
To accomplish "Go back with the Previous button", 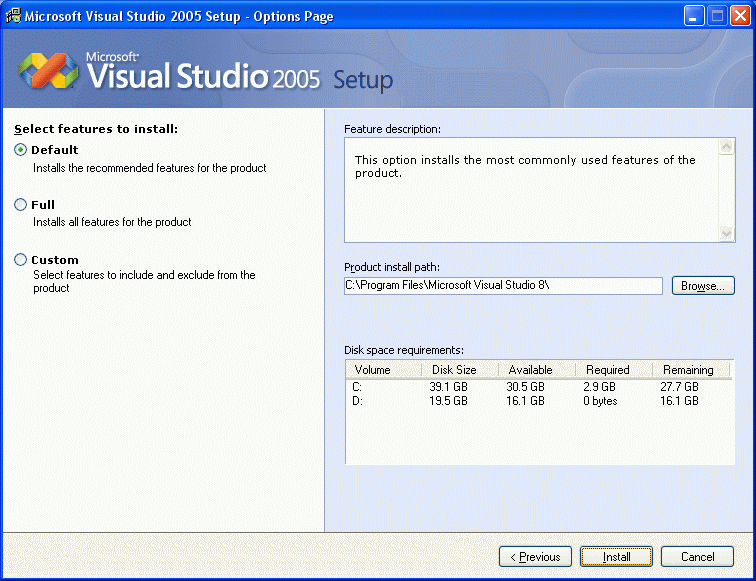I will click(x=535, y=557).
